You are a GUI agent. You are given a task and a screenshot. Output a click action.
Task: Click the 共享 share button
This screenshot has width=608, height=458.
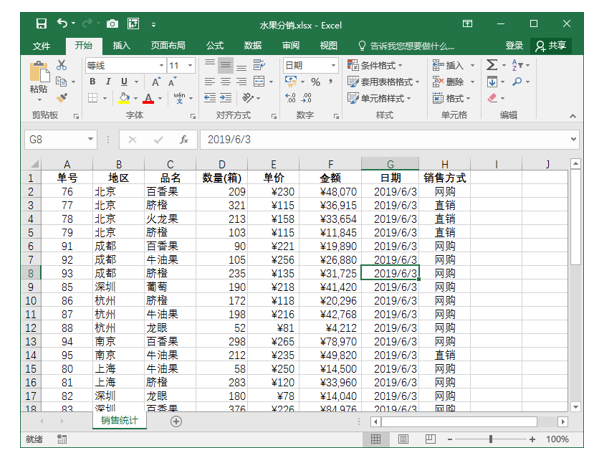point(551,46)
